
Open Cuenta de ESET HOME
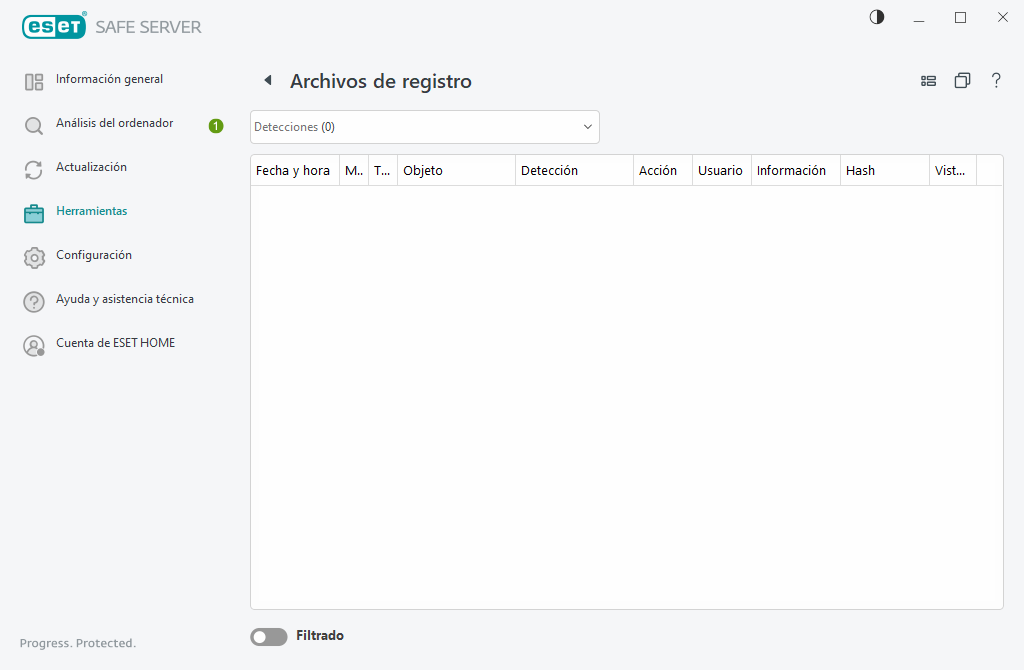pos(115,343)
